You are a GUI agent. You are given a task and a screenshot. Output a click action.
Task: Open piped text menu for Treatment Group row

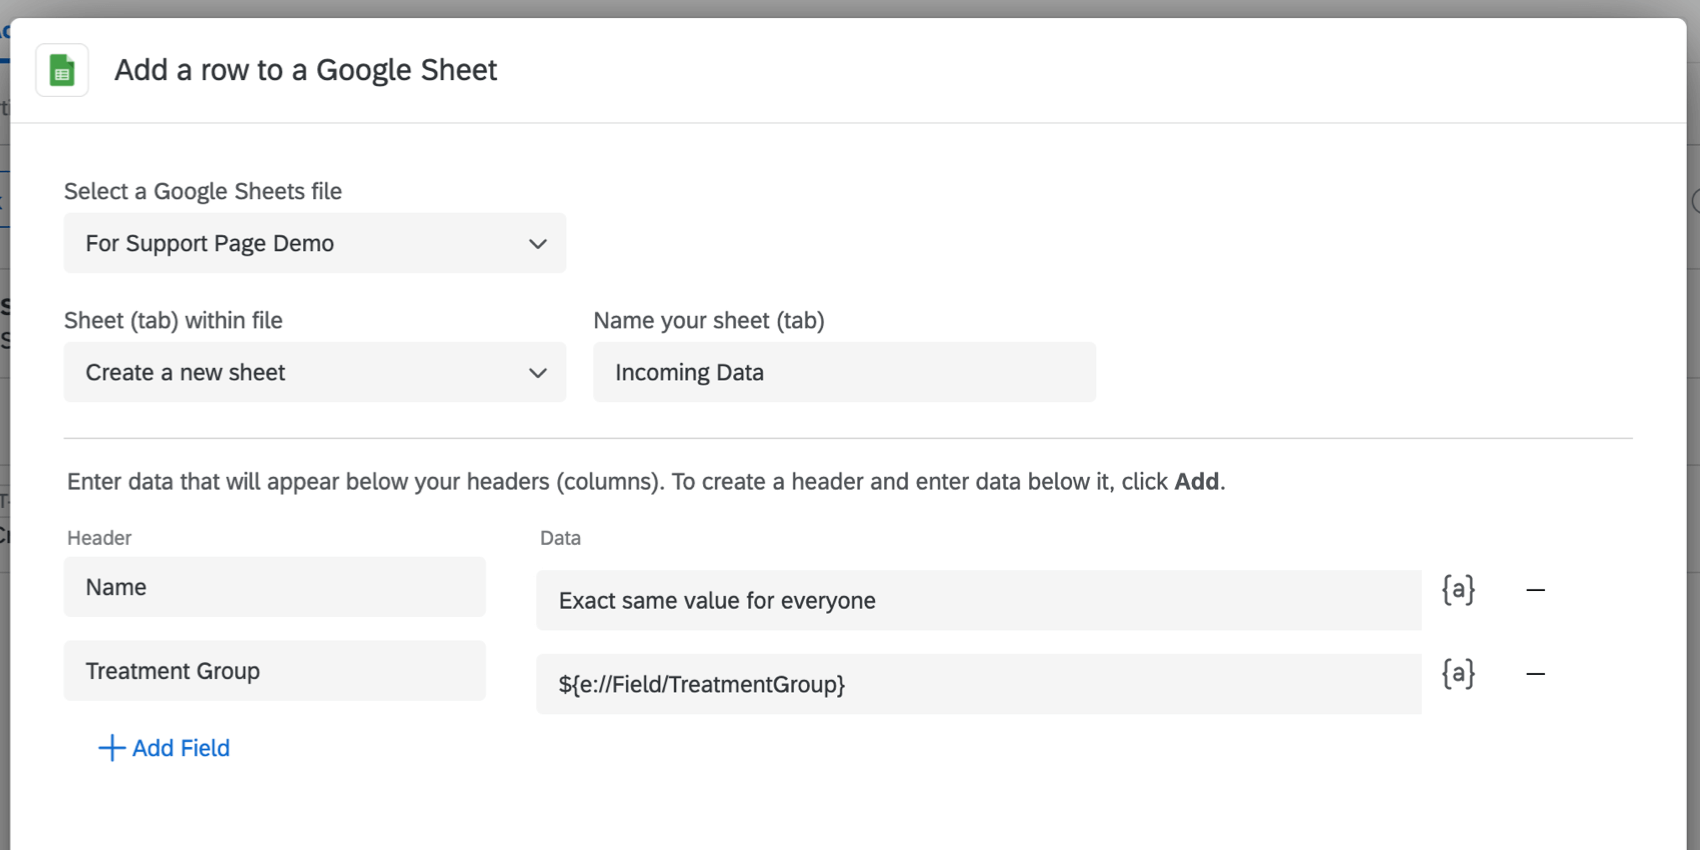[x=1458, y=674]
